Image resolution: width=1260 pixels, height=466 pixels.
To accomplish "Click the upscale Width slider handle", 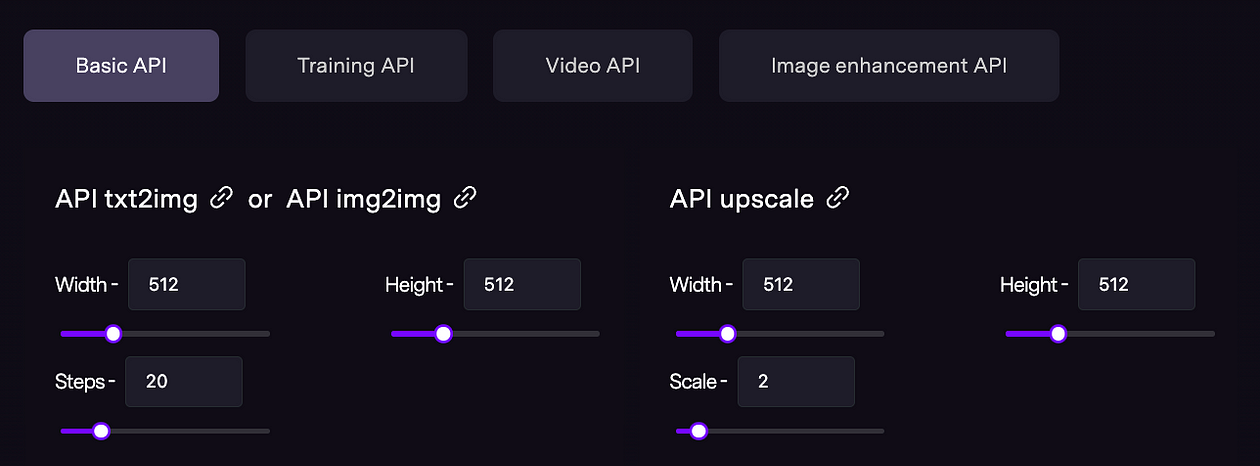I will [728, 334].
